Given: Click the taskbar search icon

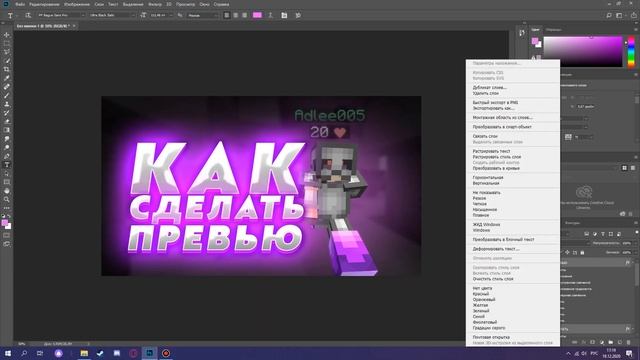Looking at the screenshot, I should (24, 353).
